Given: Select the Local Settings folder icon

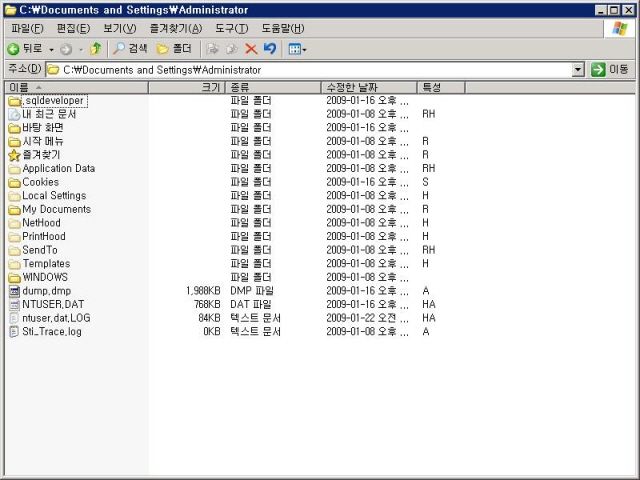Looking at the screenshot, I should click(x=14, y=196).
